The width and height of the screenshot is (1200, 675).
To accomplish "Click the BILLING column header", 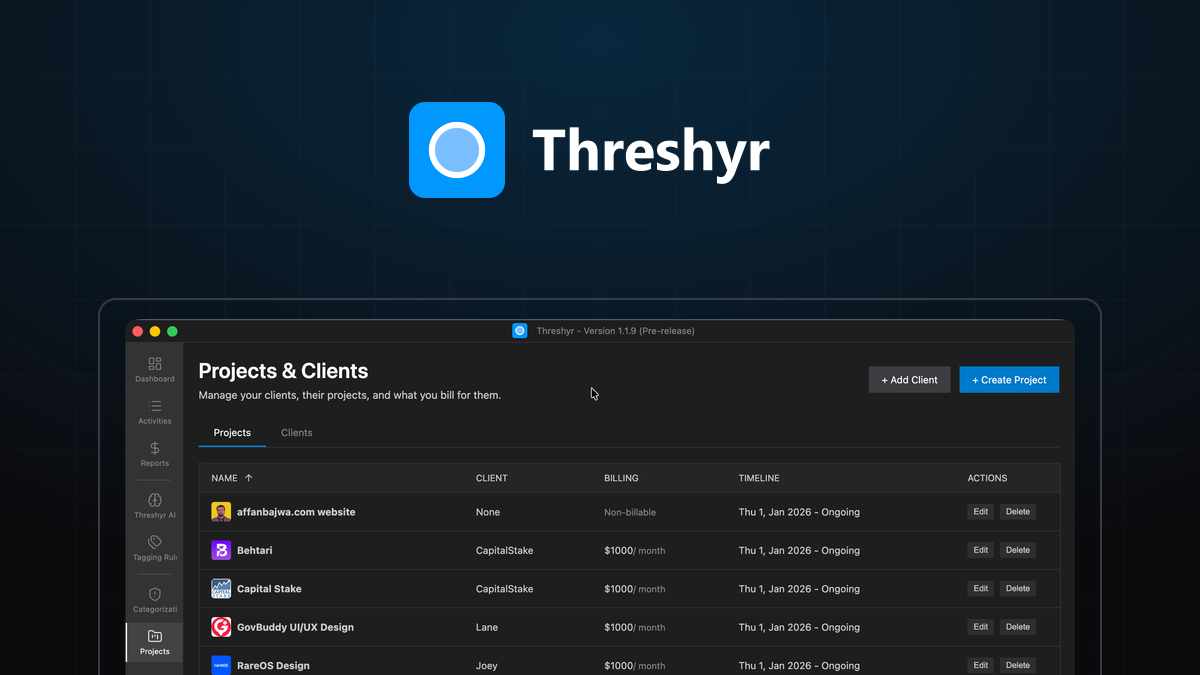I will pos(621,478).
